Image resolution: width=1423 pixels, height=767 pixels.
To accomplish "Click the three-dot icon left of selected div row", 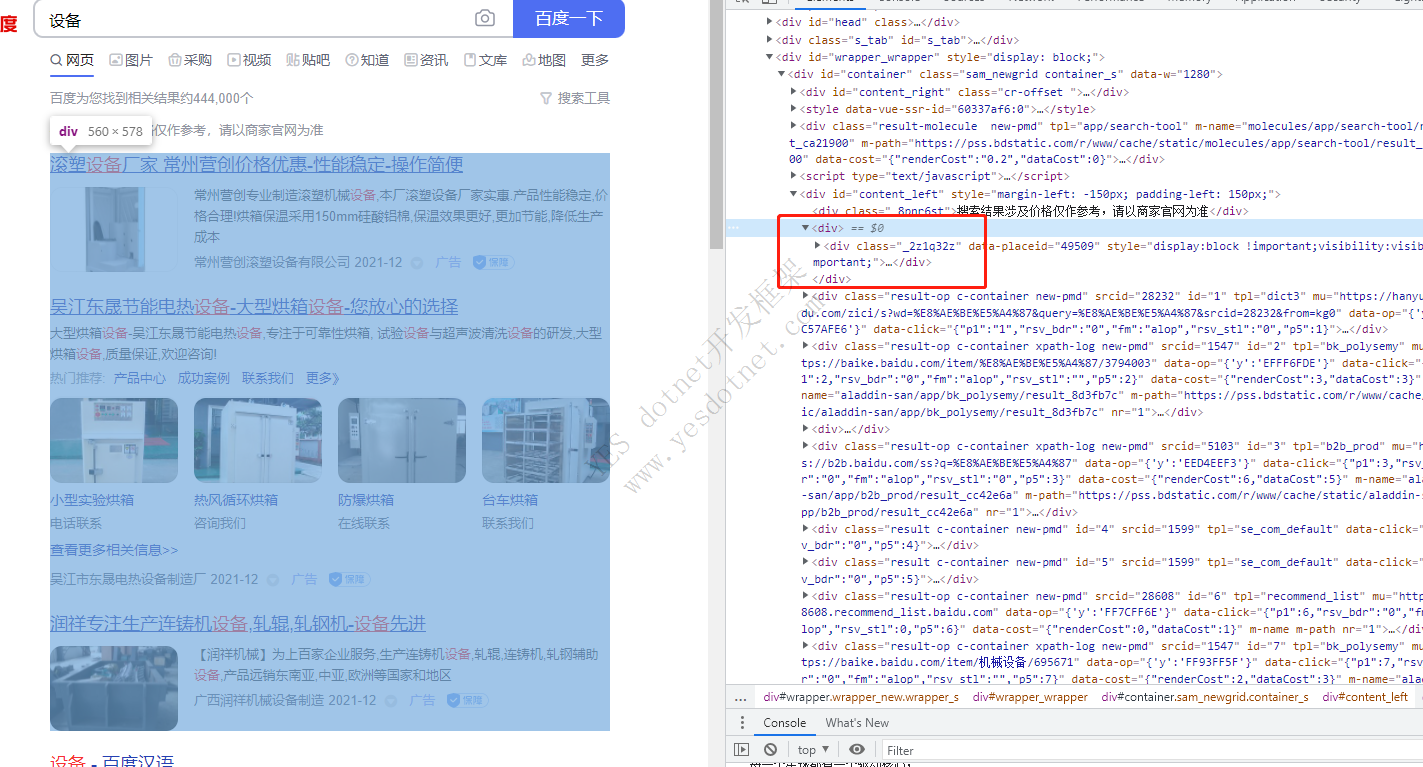I will pyautogui.click(x=734, y=228).
